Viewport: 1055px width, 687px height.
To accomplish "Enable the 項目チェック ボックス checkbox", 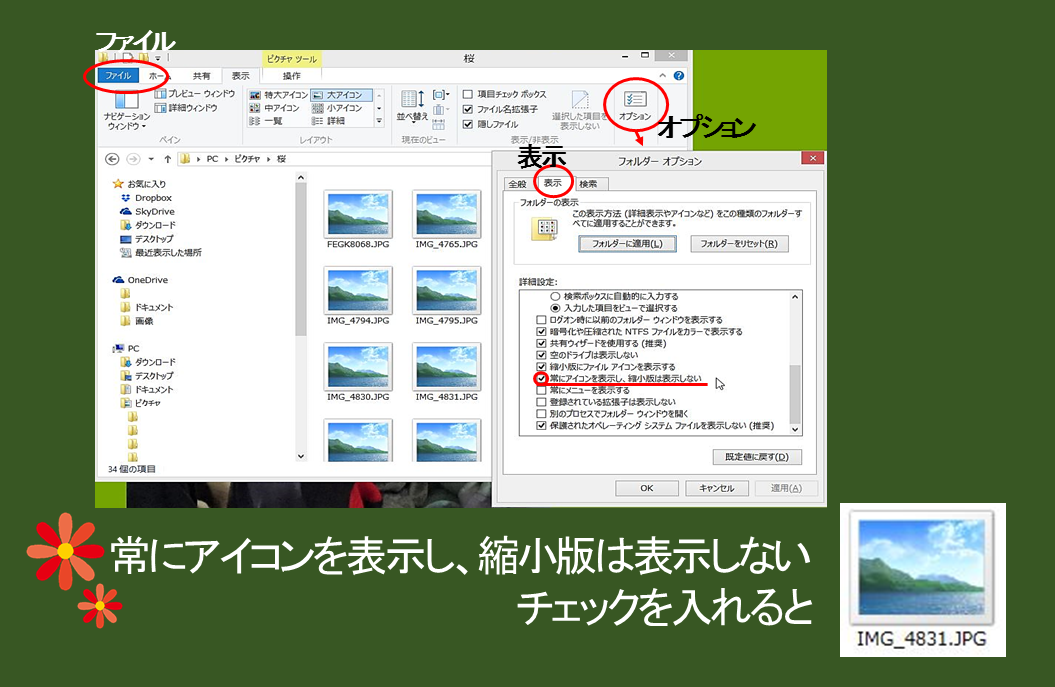I will [469, 95].
